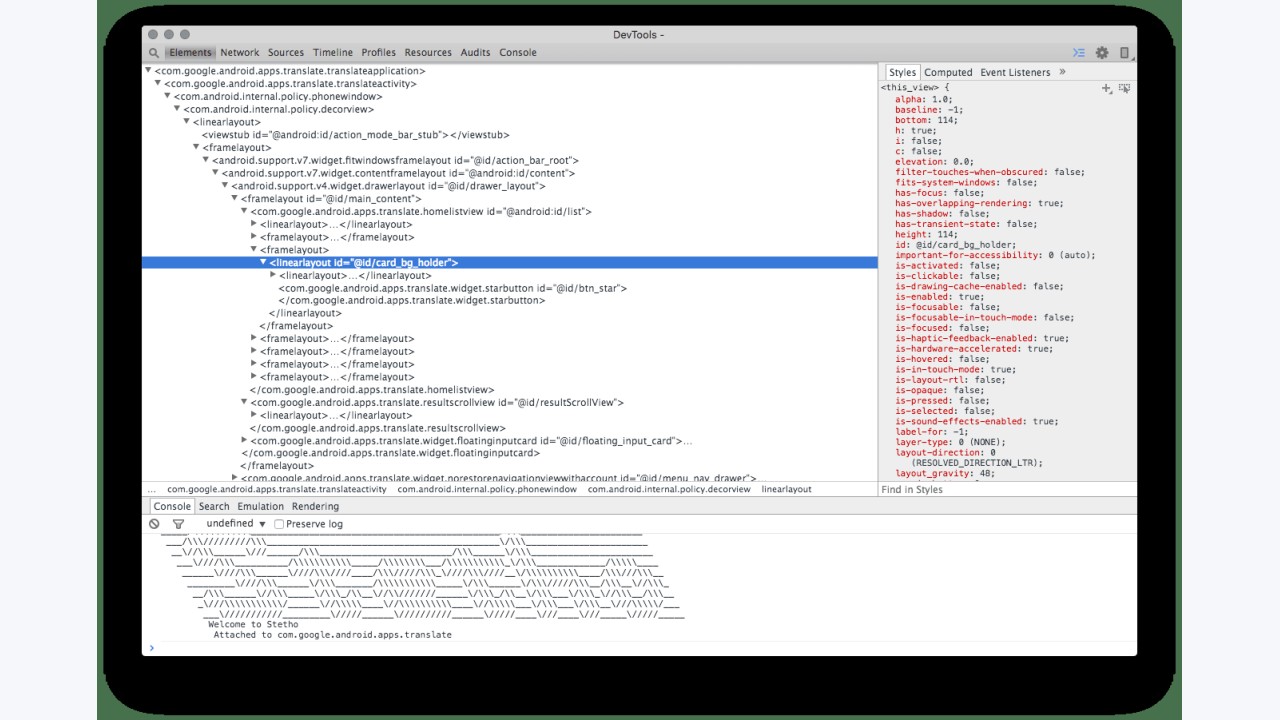Open the Rendering drawer tab
The width and height of the screenshot is (1280, 720).
(x=315, y=507)
